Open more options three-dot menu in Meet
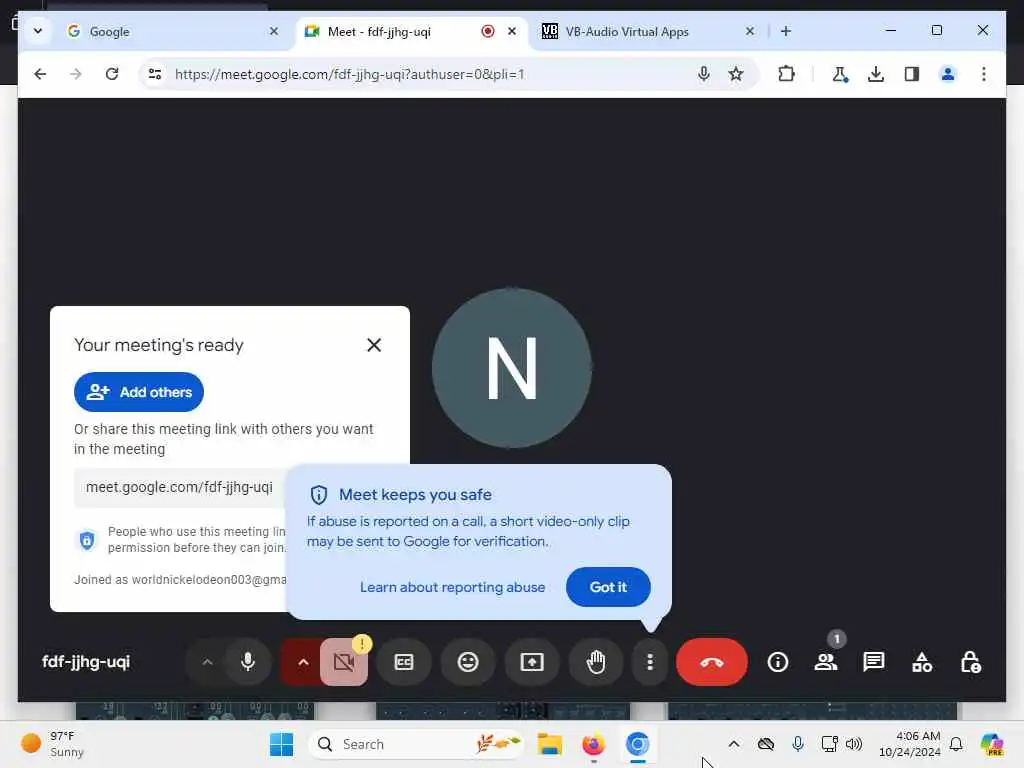The image size is (1024, 768). coord(650,662)
